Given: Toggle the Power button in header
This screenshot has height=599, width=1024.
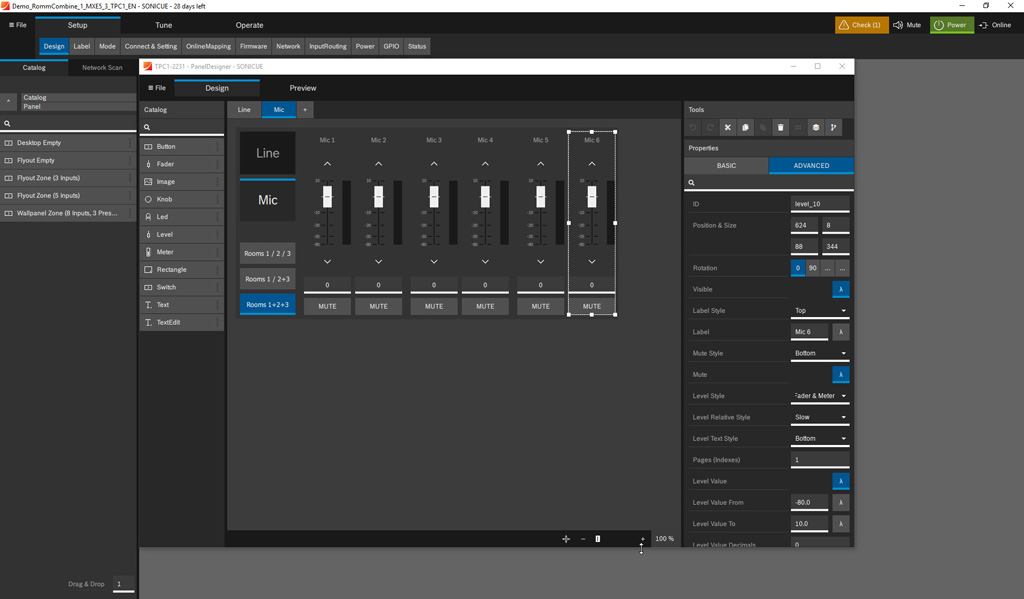Looking at the screenshot, I should coord(951,25).
